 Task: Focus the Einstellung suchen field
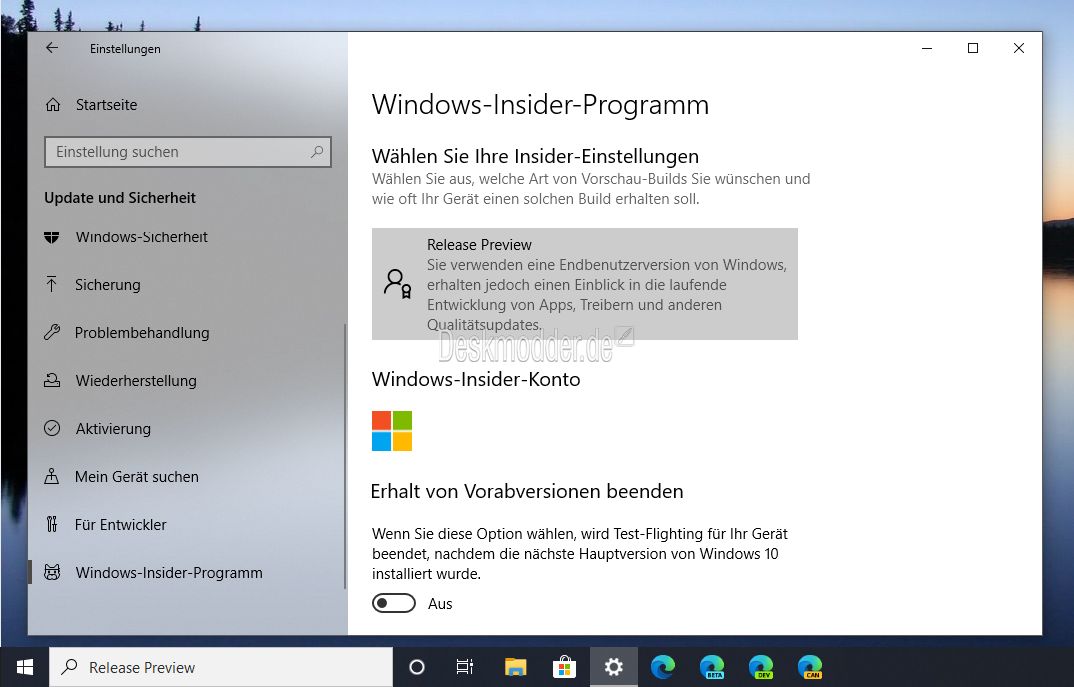188,152
